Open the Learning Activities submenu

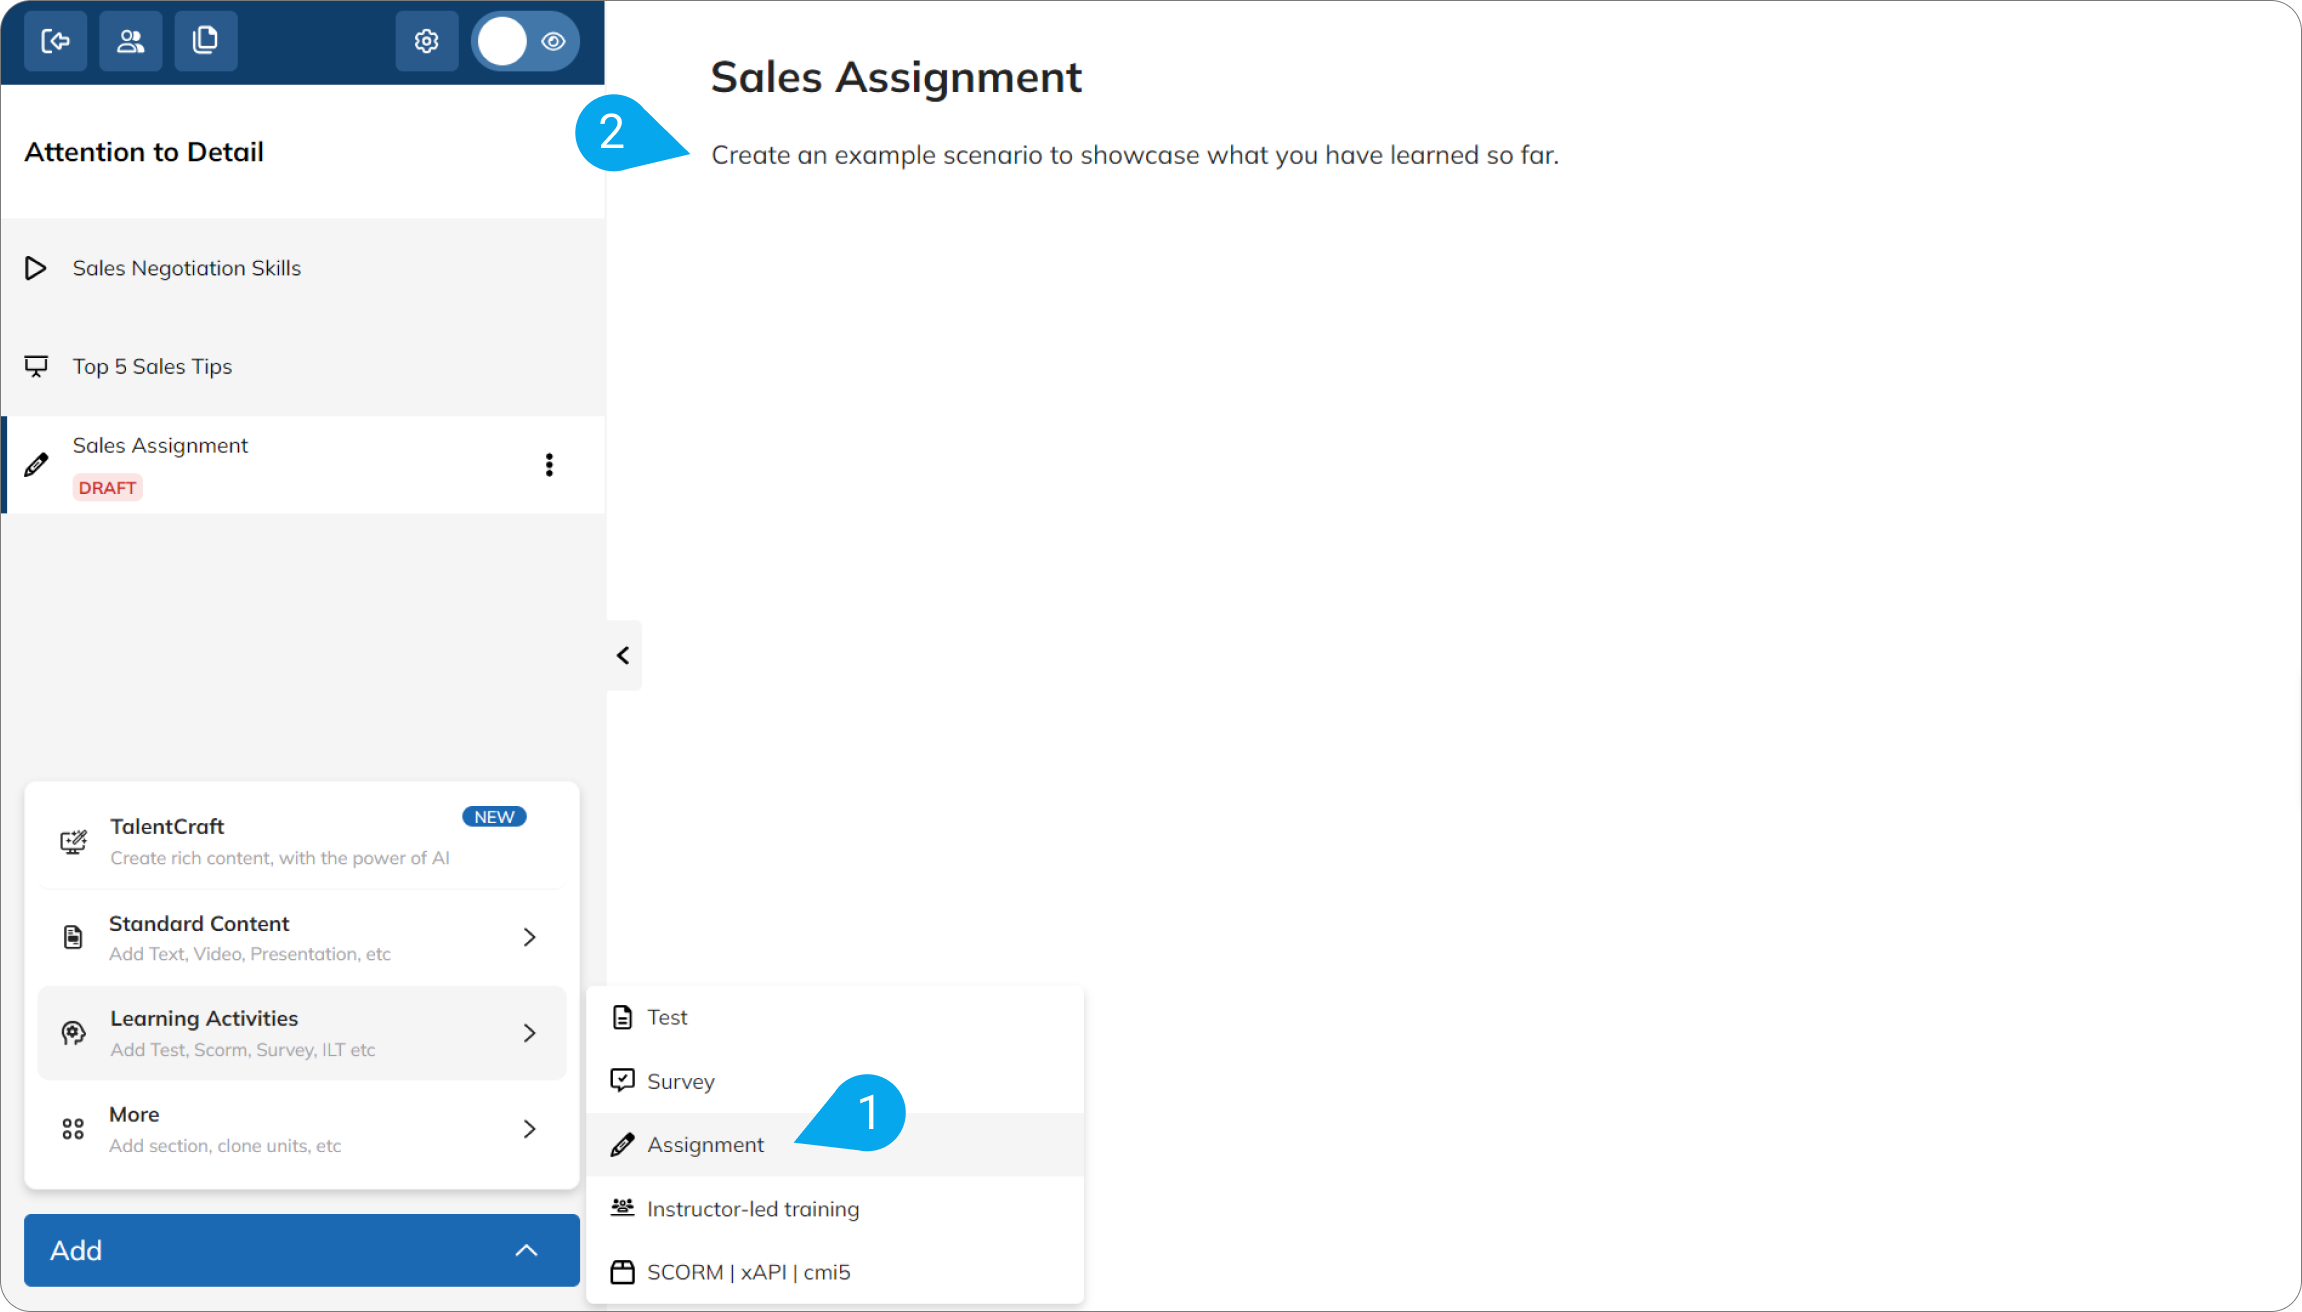pos(302,1033)
